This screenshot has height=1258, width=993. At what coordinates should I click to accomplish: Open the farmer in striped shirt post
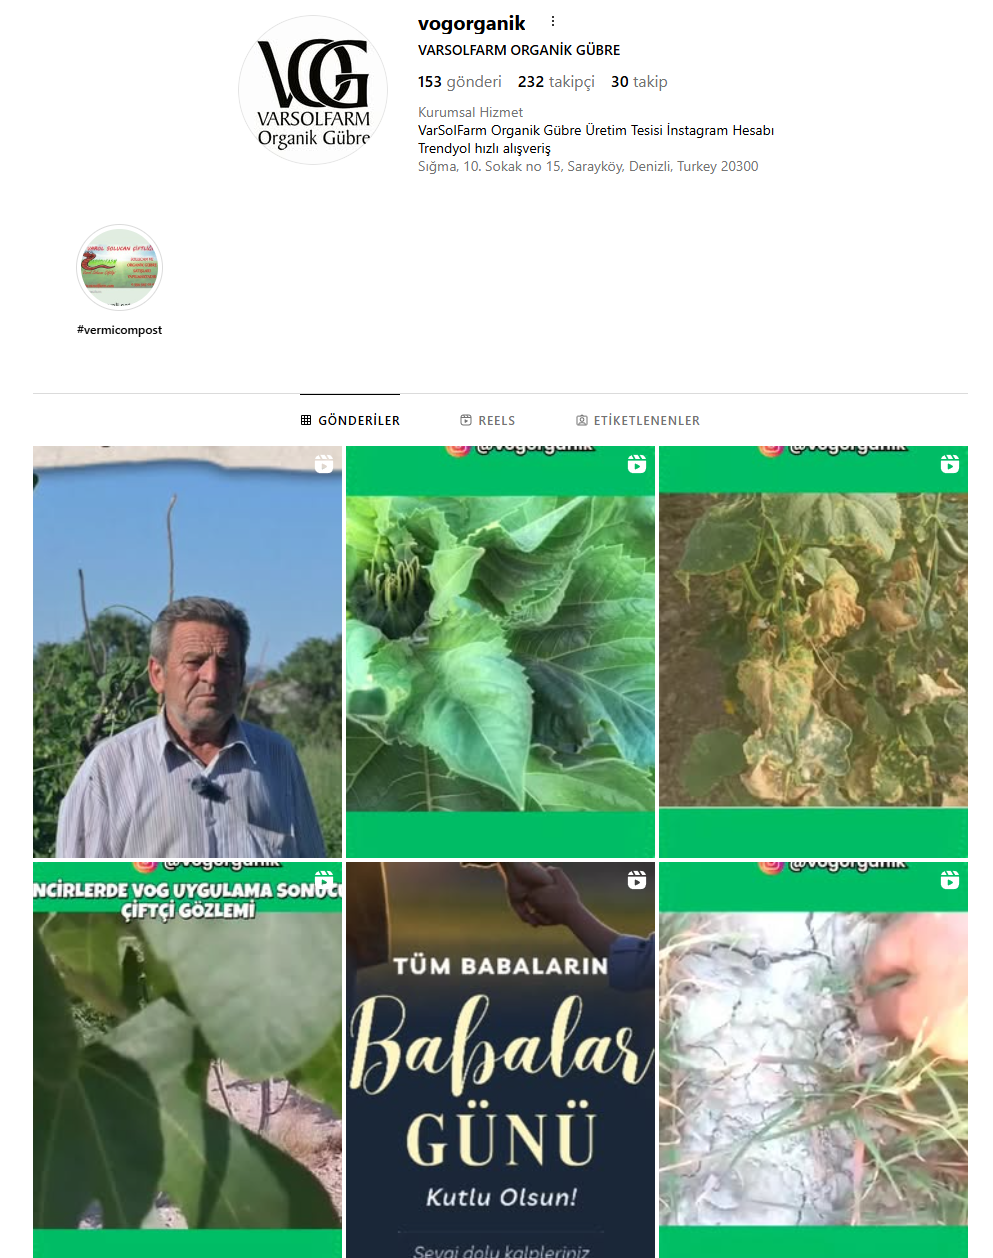(x=188, y=652)
